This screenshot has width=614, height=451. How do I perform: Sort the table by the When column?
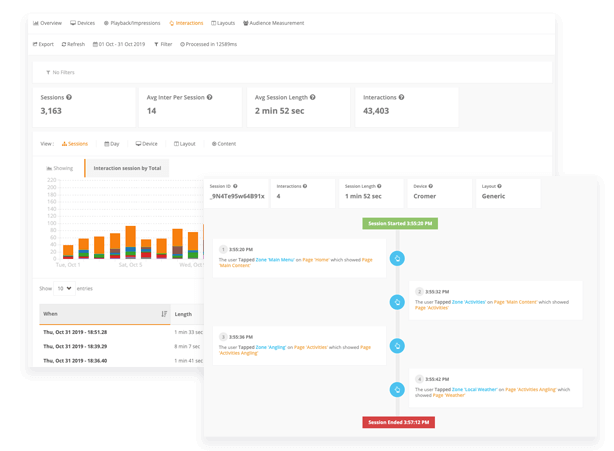point(105,314)
